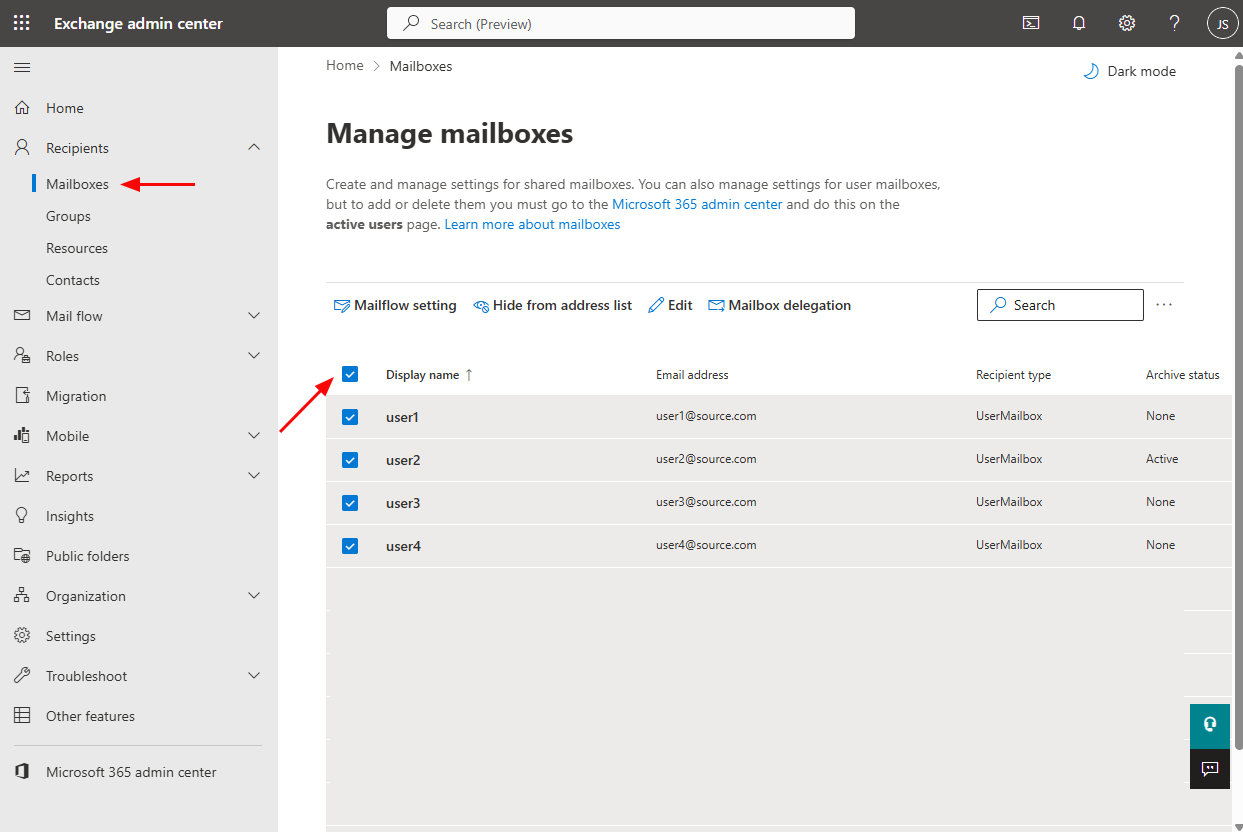Click the teal support headset icon
The image size is (1243, 832).
pyautogui.click(x=1210, y=724)
